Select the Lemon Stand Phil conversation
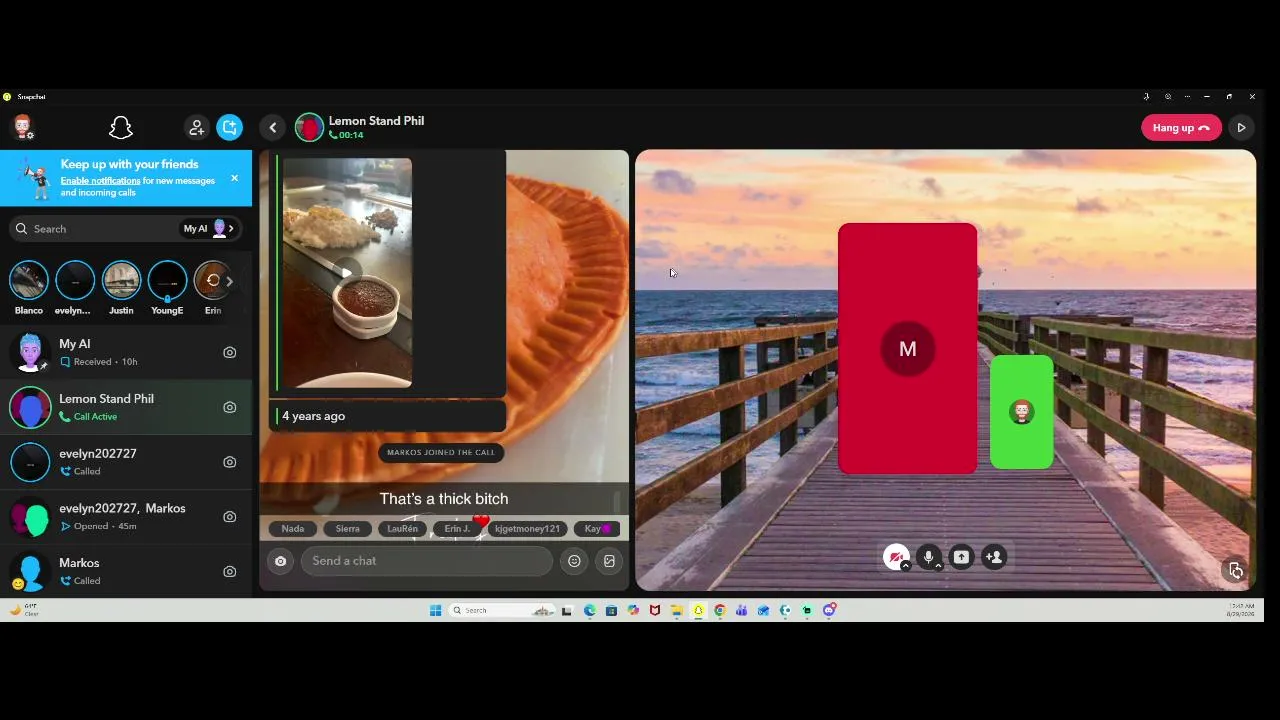Image resolution: width=1280 pixels, height=720 pixels. [x=126, y=407]
